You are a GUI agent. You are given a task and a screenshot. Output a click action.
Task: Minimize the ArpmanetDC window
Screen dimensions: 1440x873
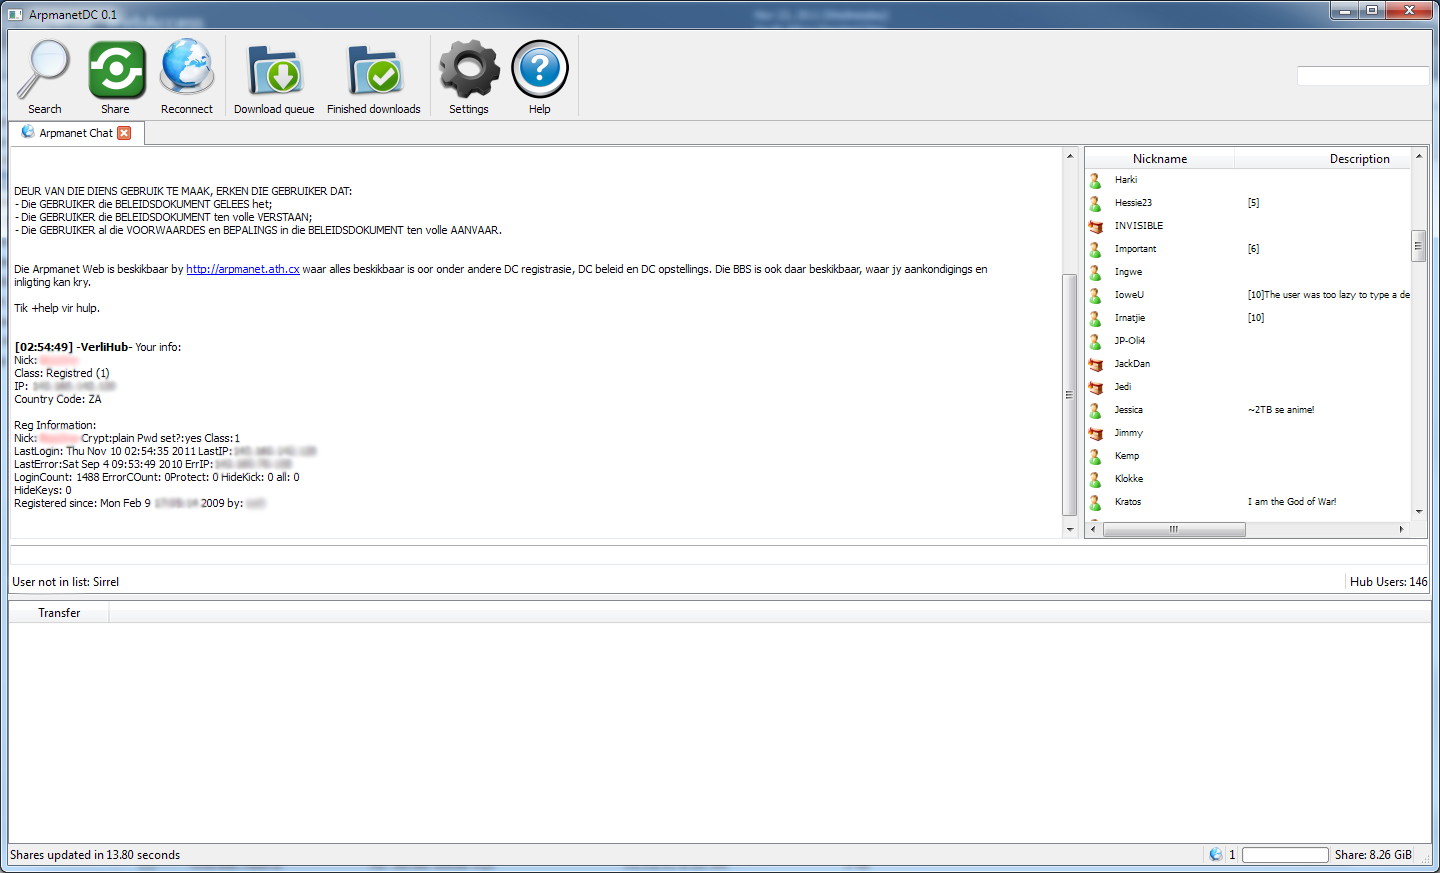coord(1344,10)
